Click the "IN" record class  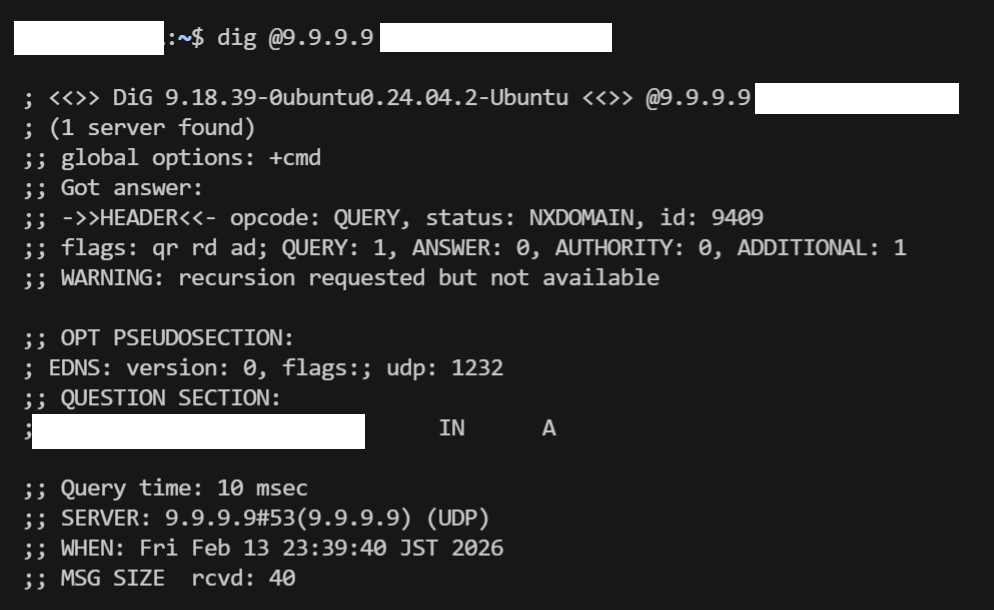tap(452, 429)
